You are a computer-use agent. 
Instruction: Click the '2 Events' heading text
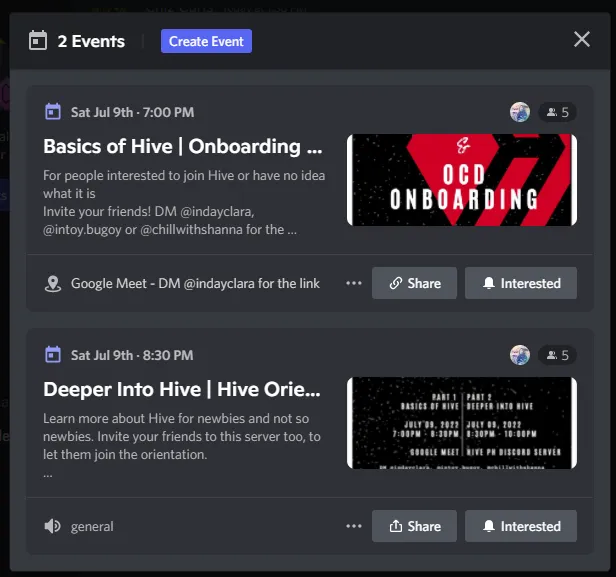tap(91, 41)
